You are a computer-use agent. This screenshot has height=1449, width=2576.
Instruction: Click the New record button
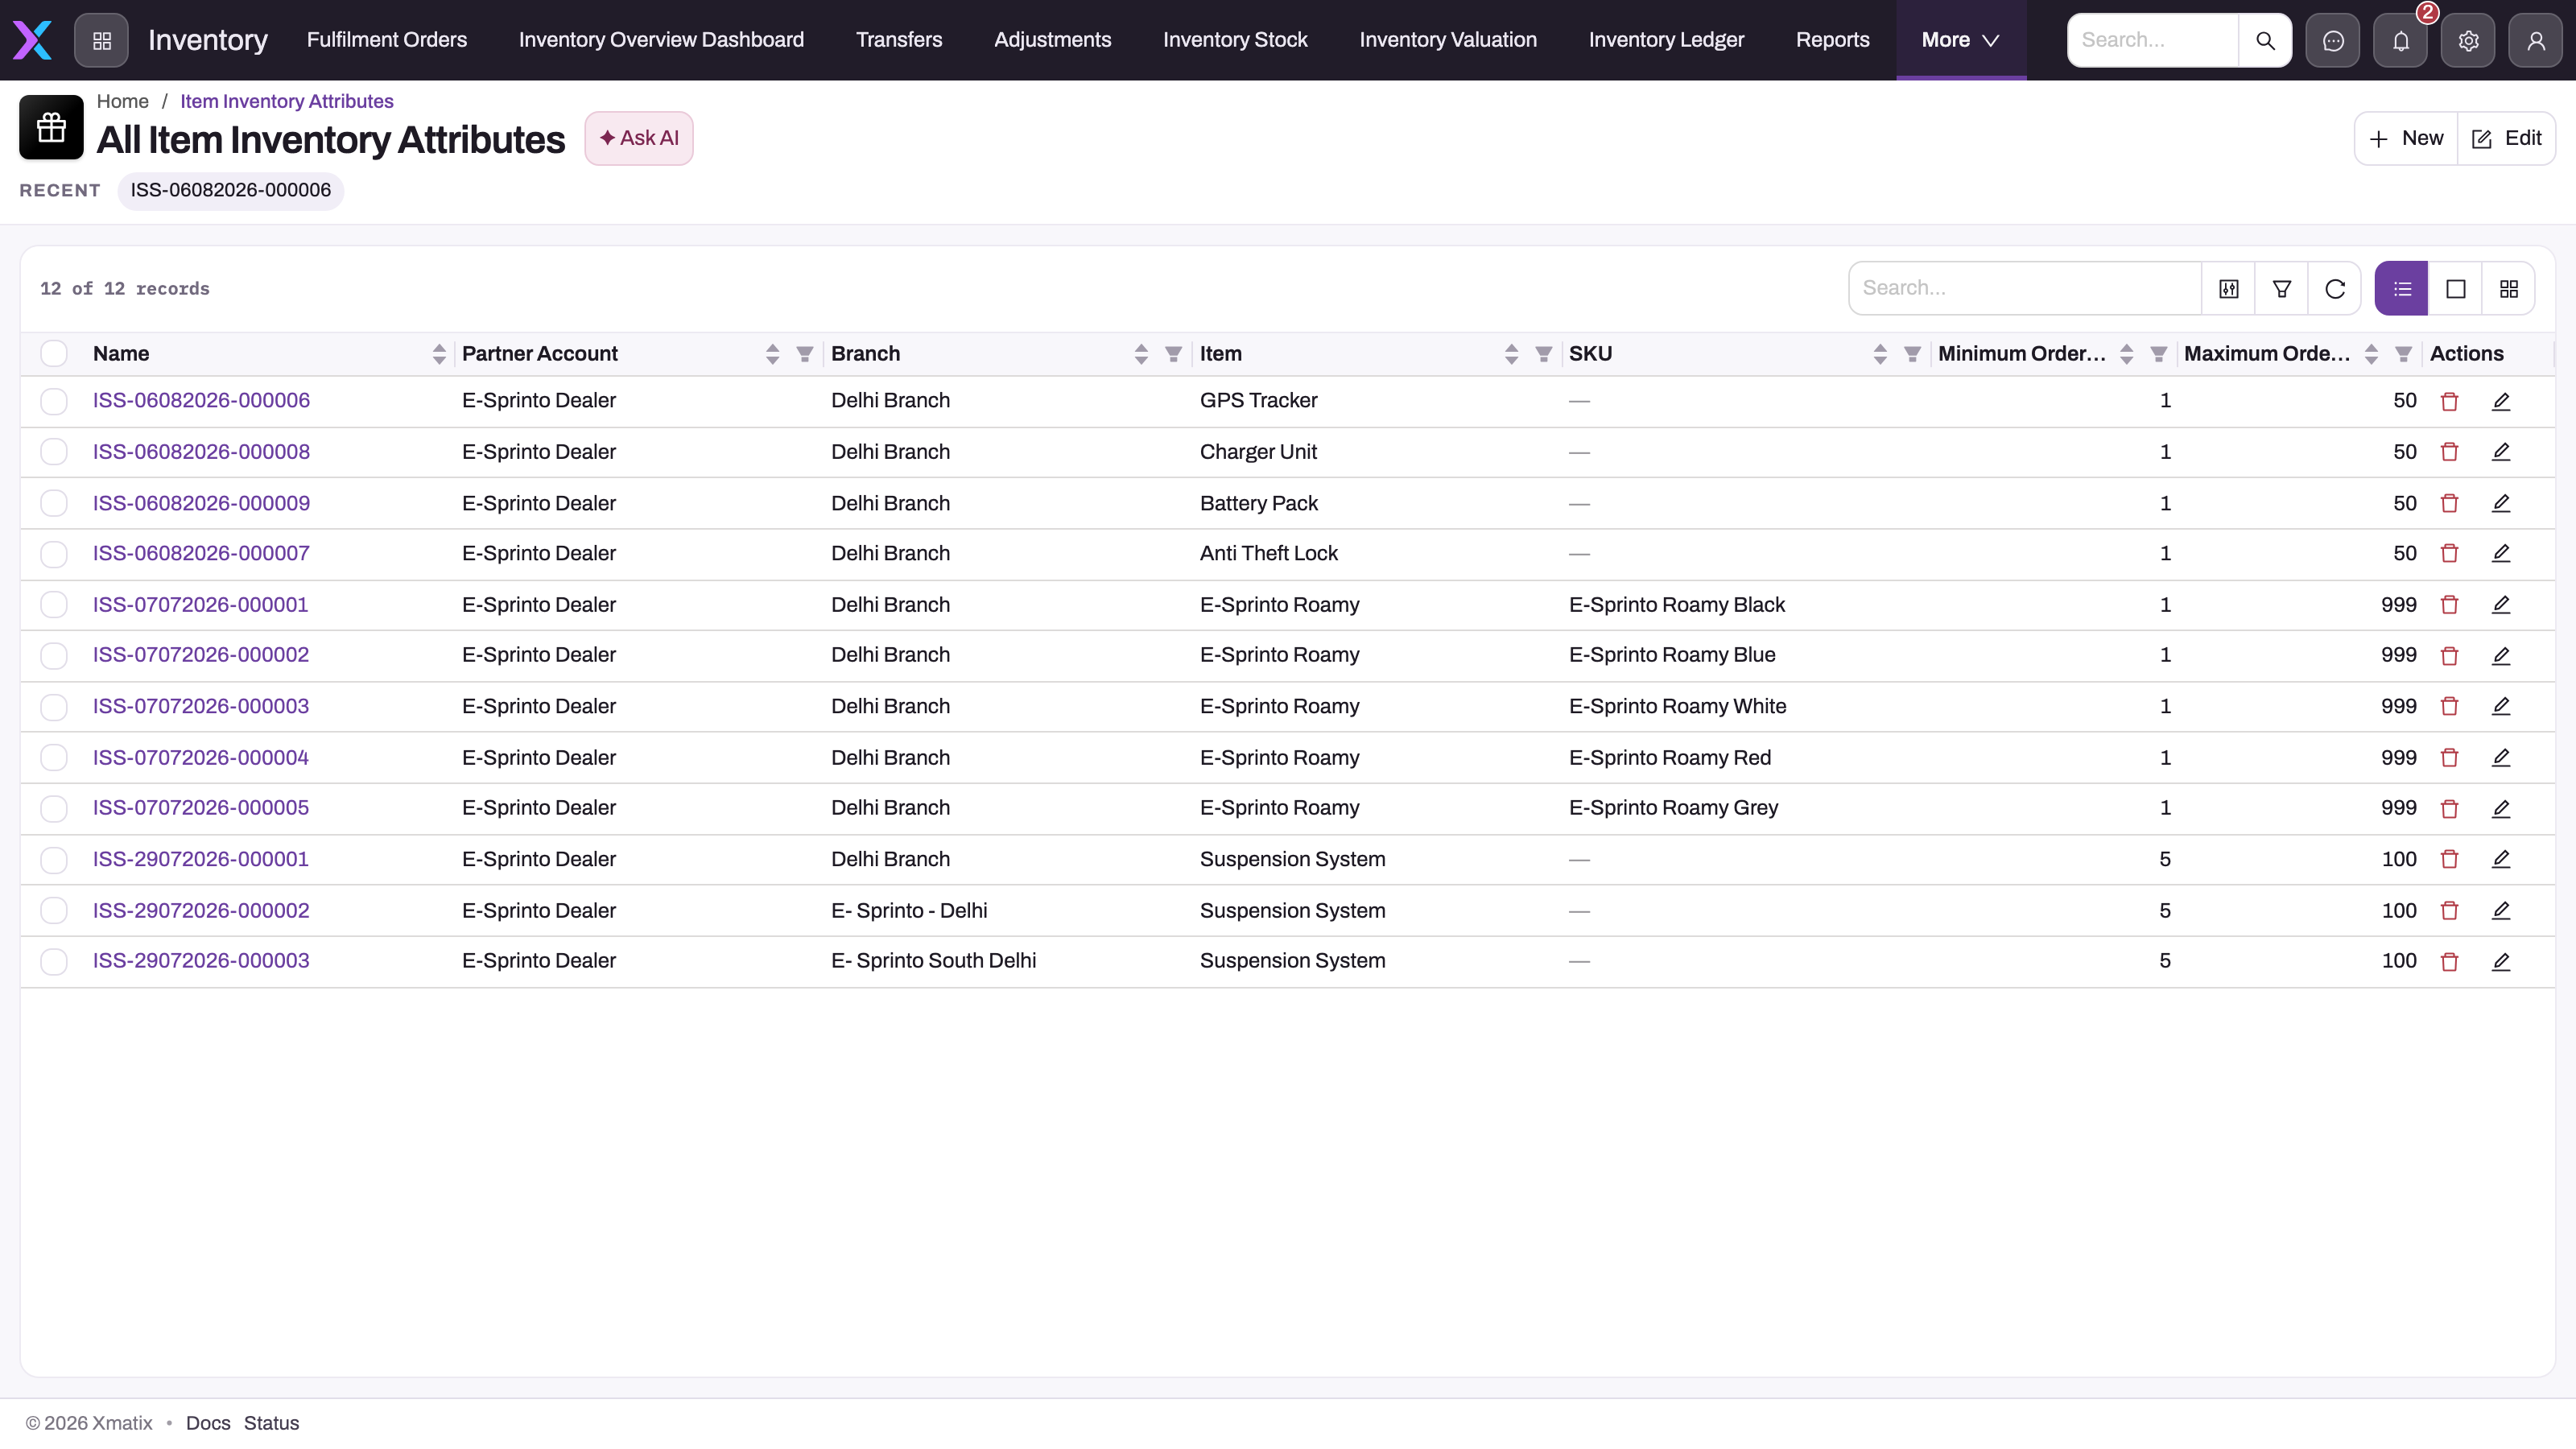(x=2406, y=138)
